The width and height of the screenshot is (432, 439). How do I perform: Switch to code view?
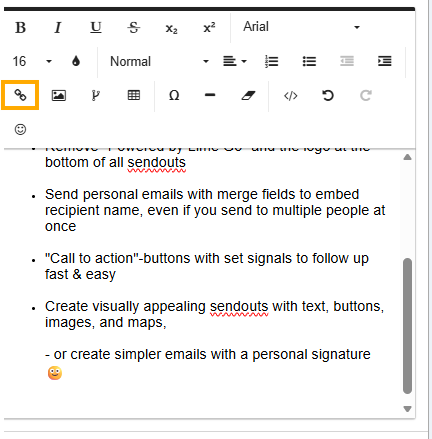[291, 96]
